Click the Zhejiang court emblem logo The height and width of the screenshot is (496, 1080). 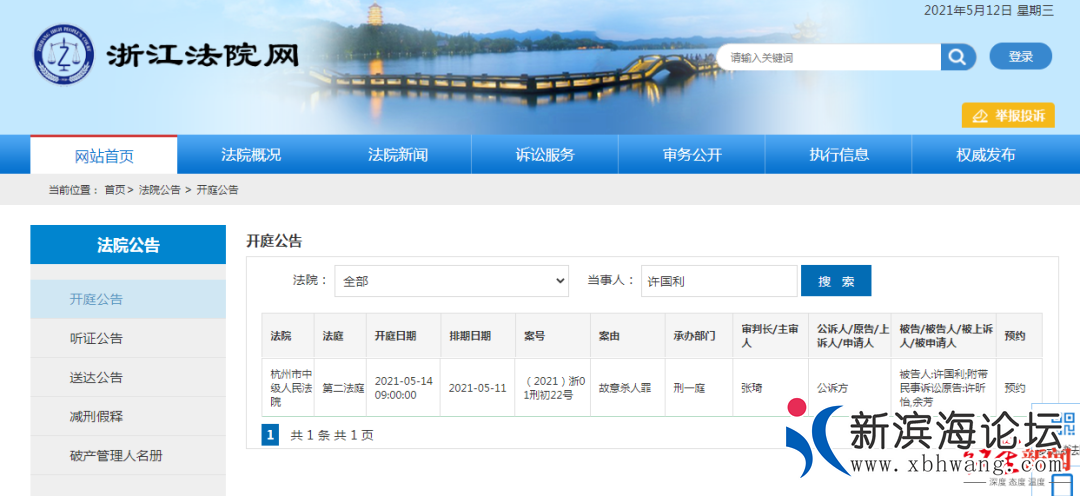coord(66,55)
